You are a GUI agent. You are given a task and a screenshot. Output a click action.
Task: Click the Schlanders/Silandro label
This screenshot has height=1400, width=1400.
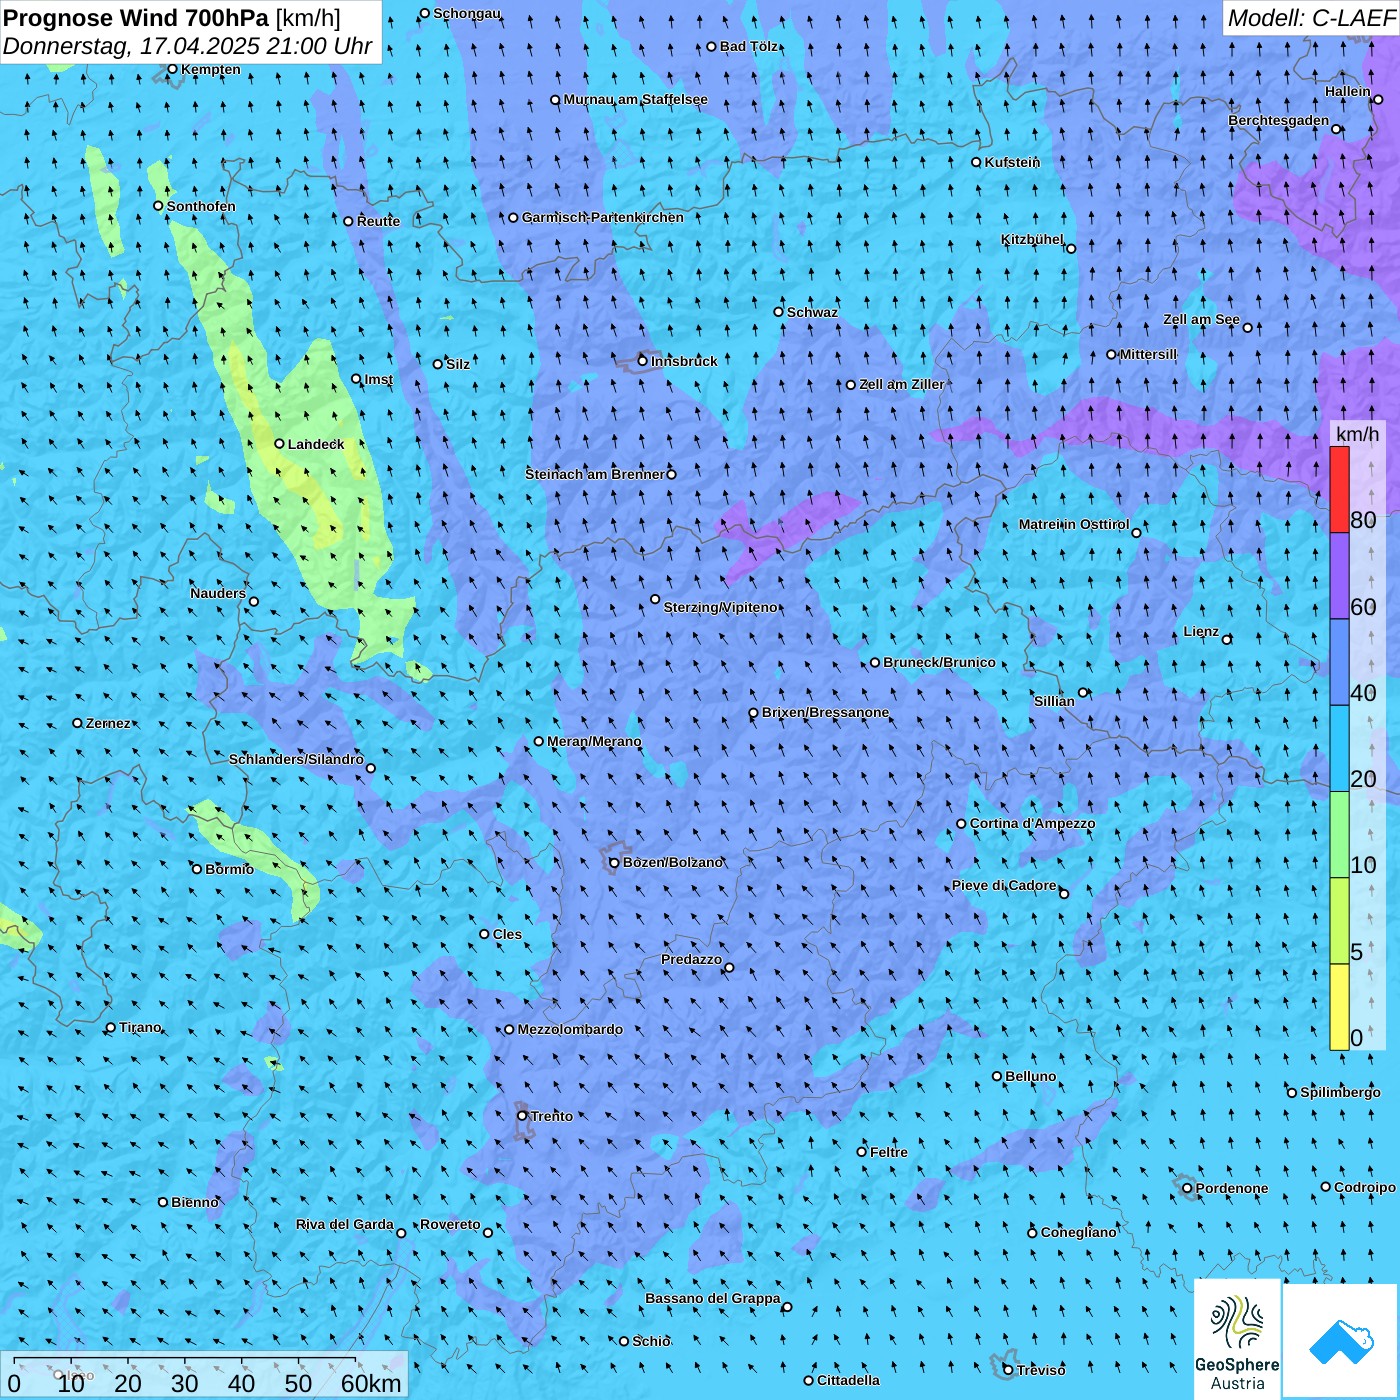click(x=296, y=759)
